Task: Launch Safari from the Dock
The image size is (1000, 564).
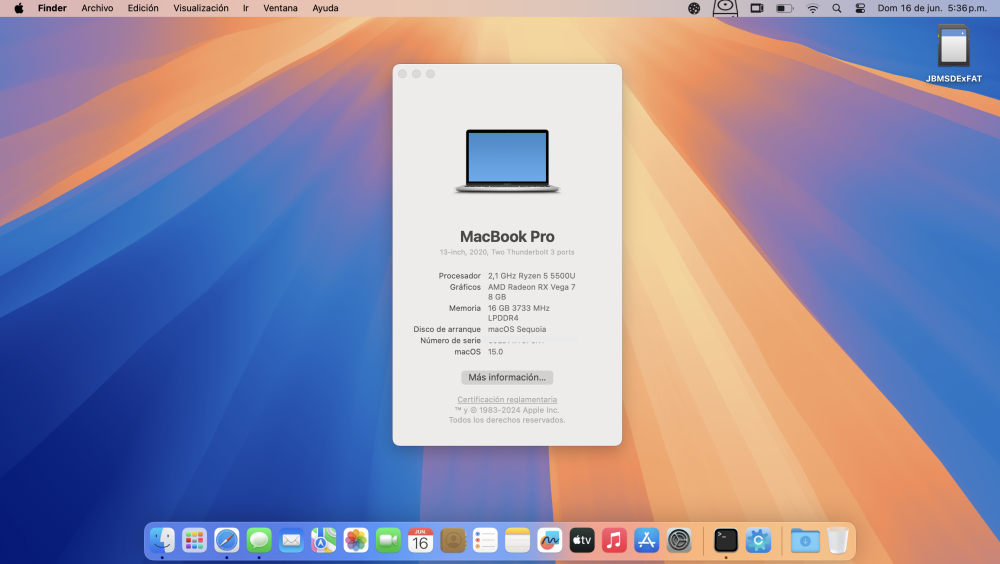Action: (226, 540)
